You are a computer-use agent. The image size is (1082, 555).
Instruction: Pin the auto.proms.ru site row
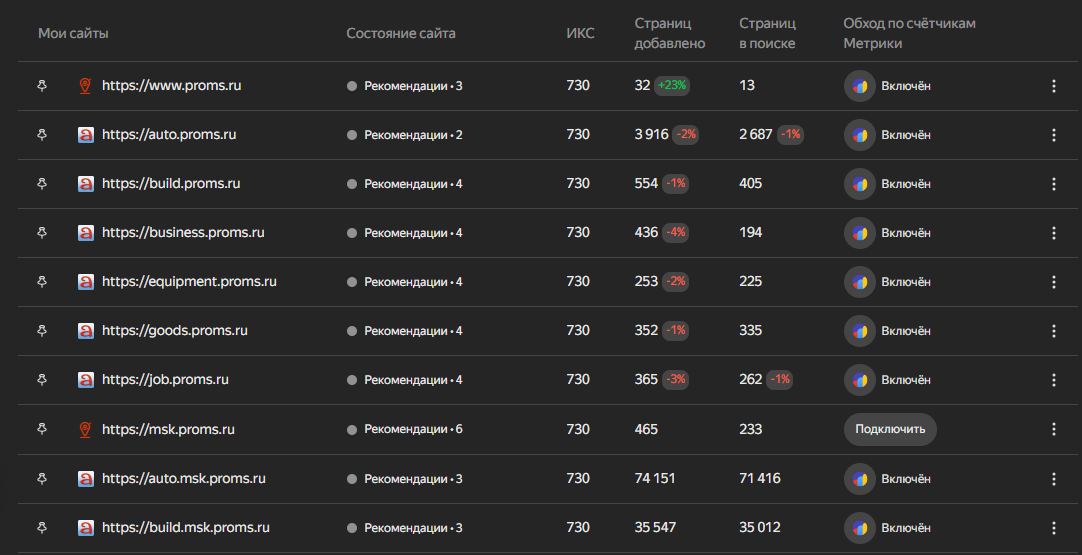coord(42,135)
